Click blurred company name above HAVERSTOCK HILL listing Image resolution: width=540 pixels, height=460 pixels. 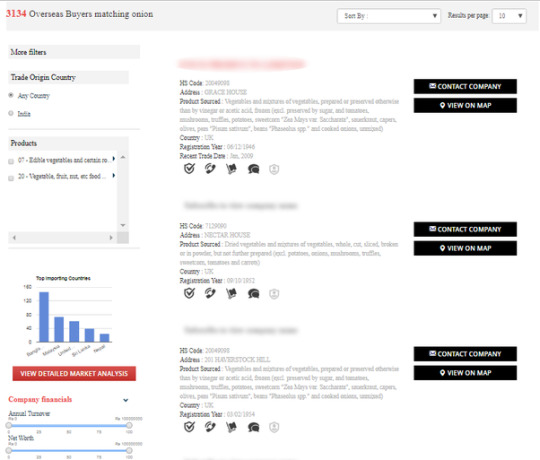[x=241, y=331]
